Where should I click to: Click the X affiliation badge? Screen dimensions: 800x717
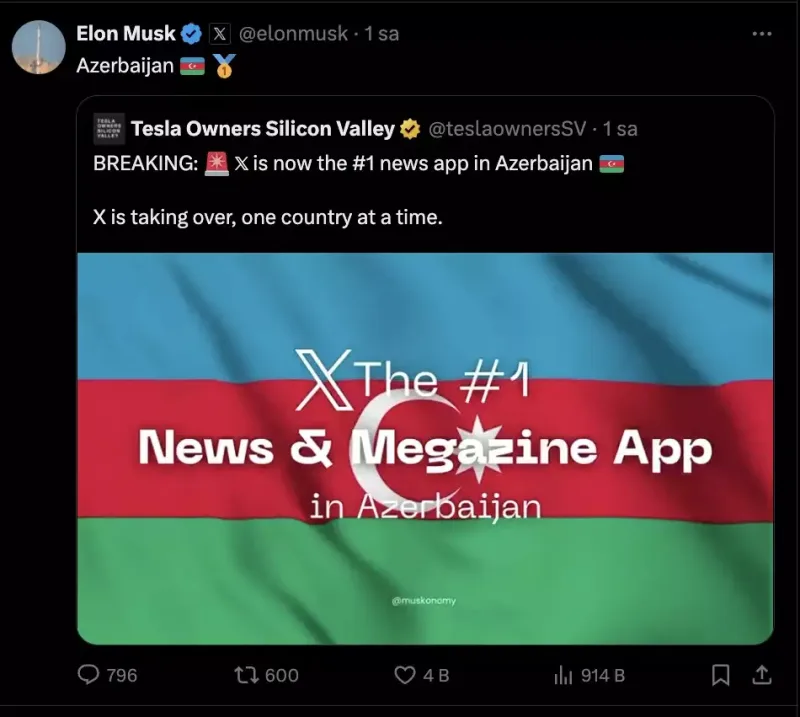219,34
